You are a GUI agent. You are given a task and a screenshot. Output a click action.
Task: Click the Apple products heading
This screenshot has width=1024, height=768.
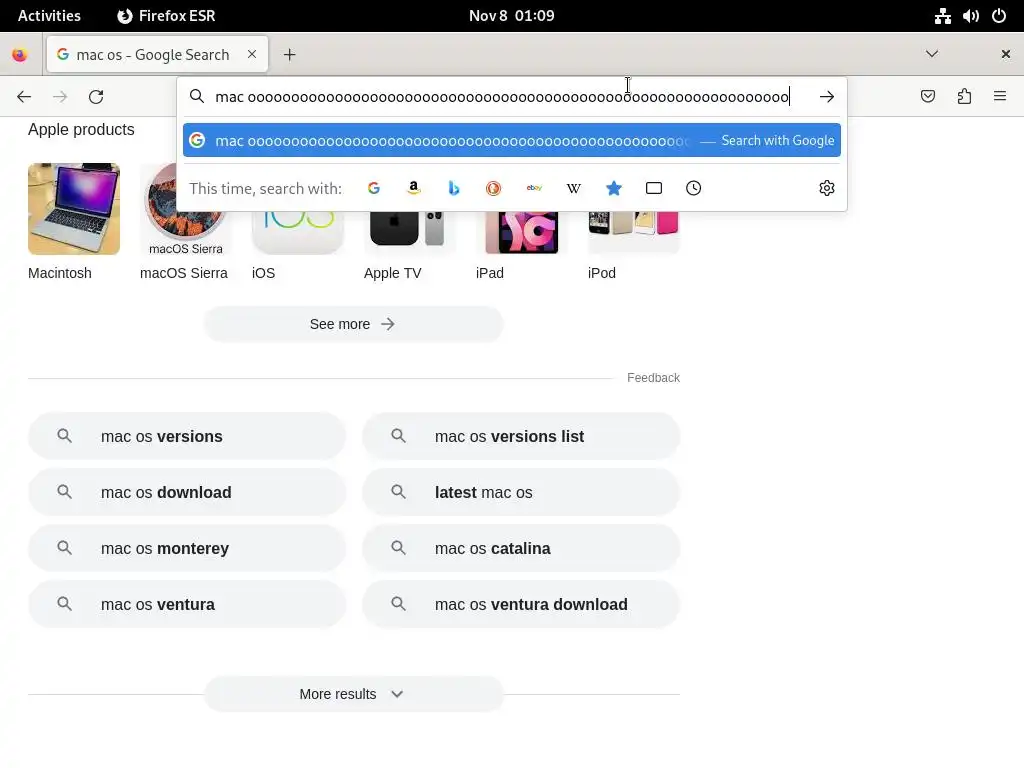pyautogui.click(x=81, y=129)
